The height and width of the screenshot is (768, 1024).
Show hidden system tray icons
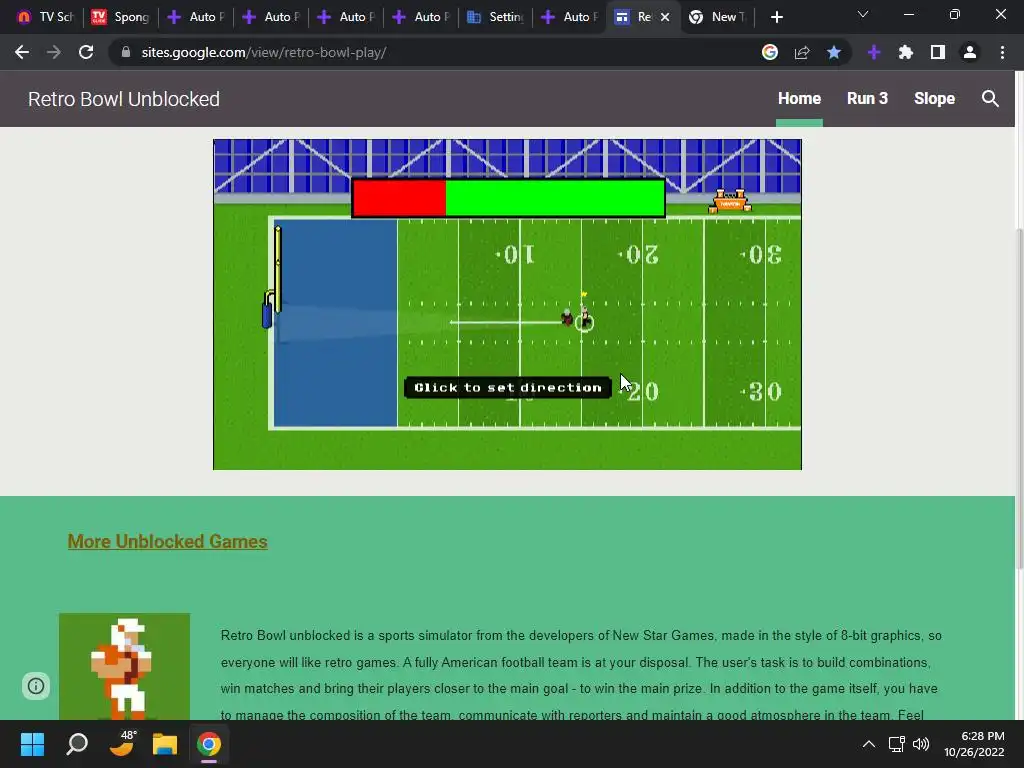(869, 744)
